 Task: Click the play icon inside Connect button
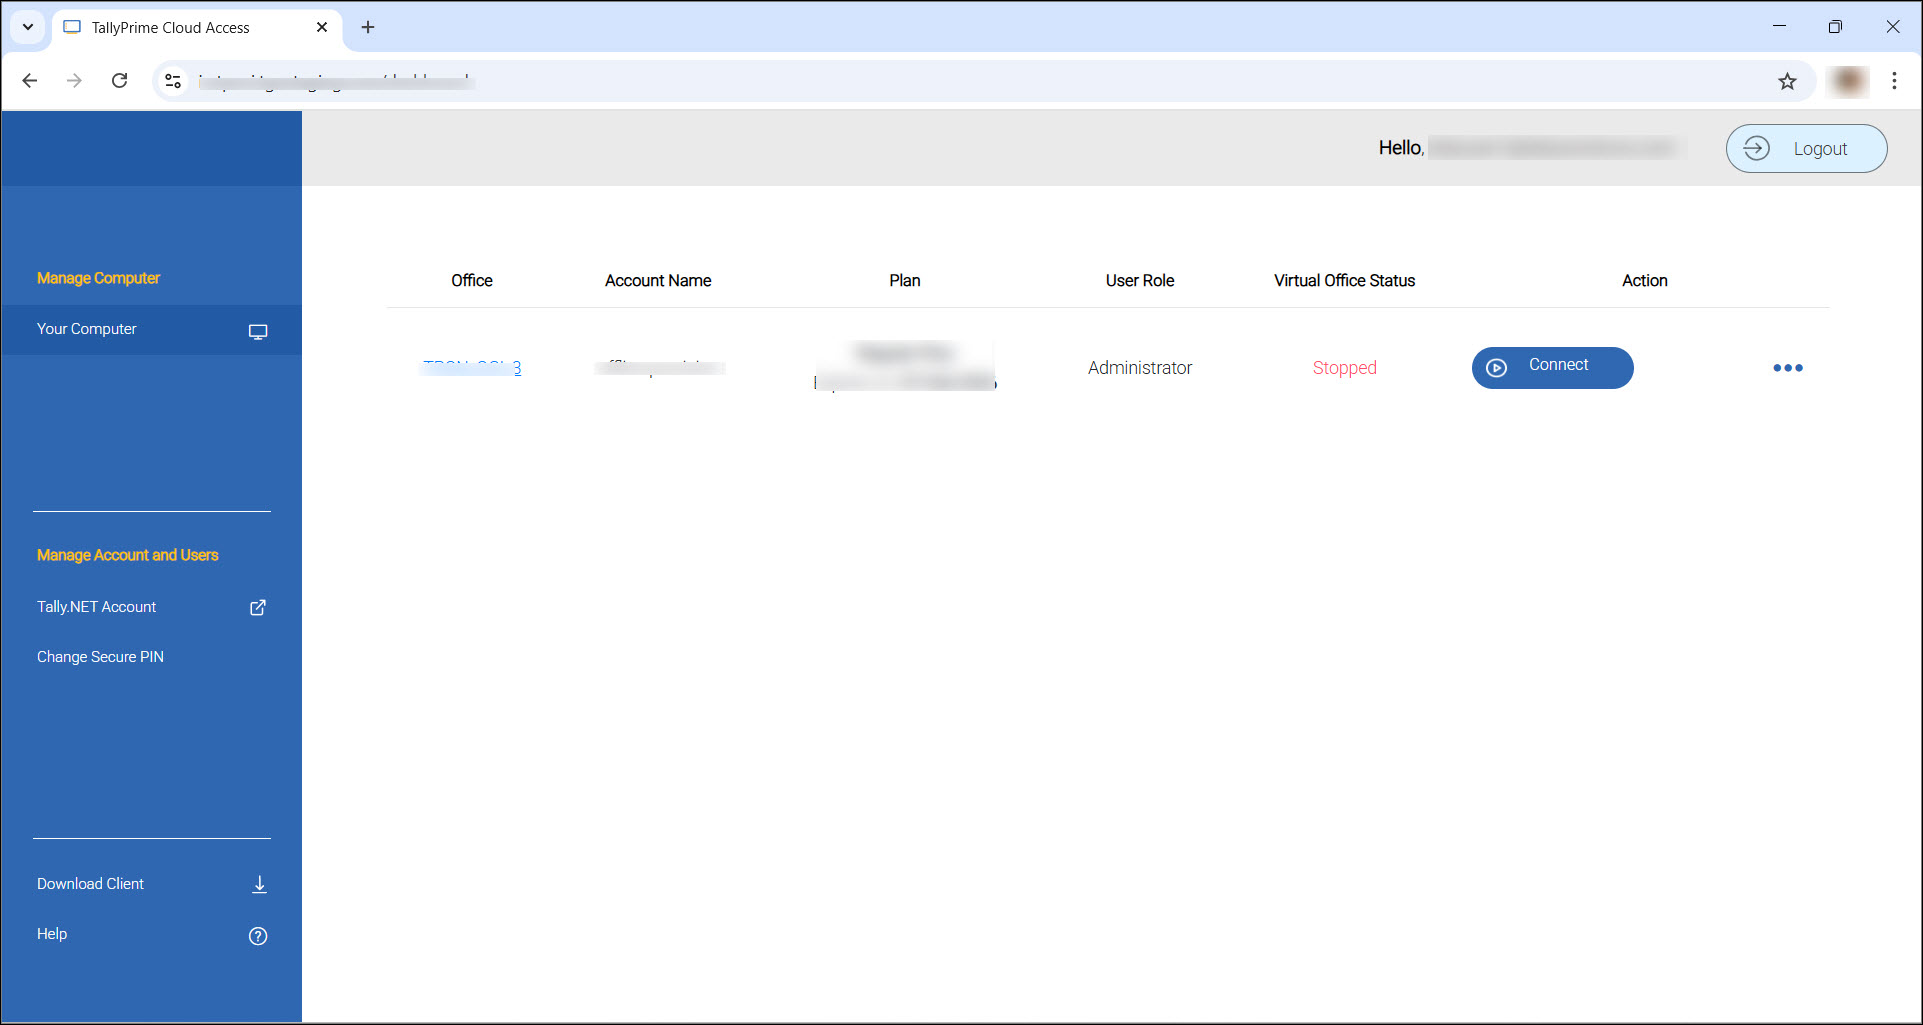(1496, 368)
